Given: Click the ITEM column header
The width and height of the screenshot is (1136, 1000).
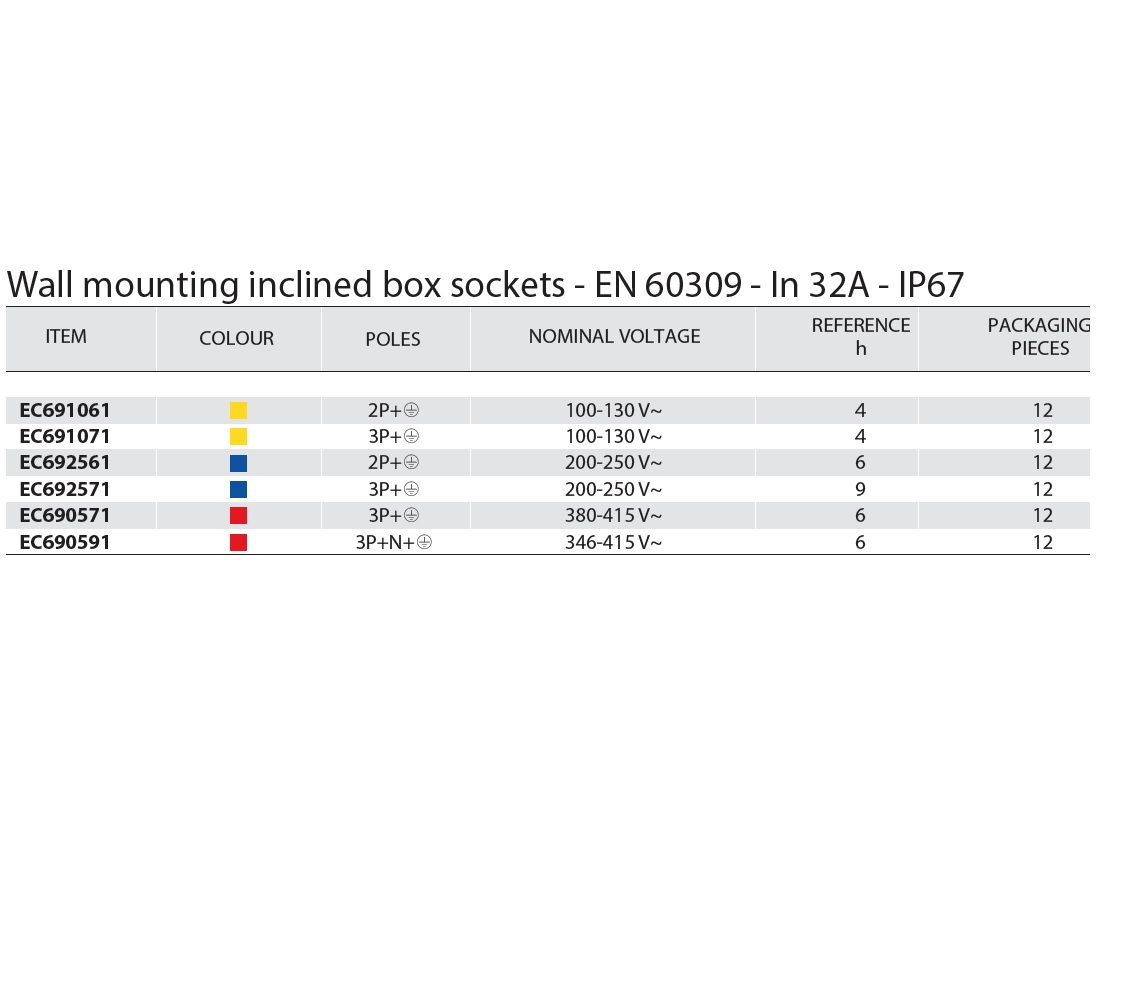Looking at the screenshot, I should pos(66,336).
